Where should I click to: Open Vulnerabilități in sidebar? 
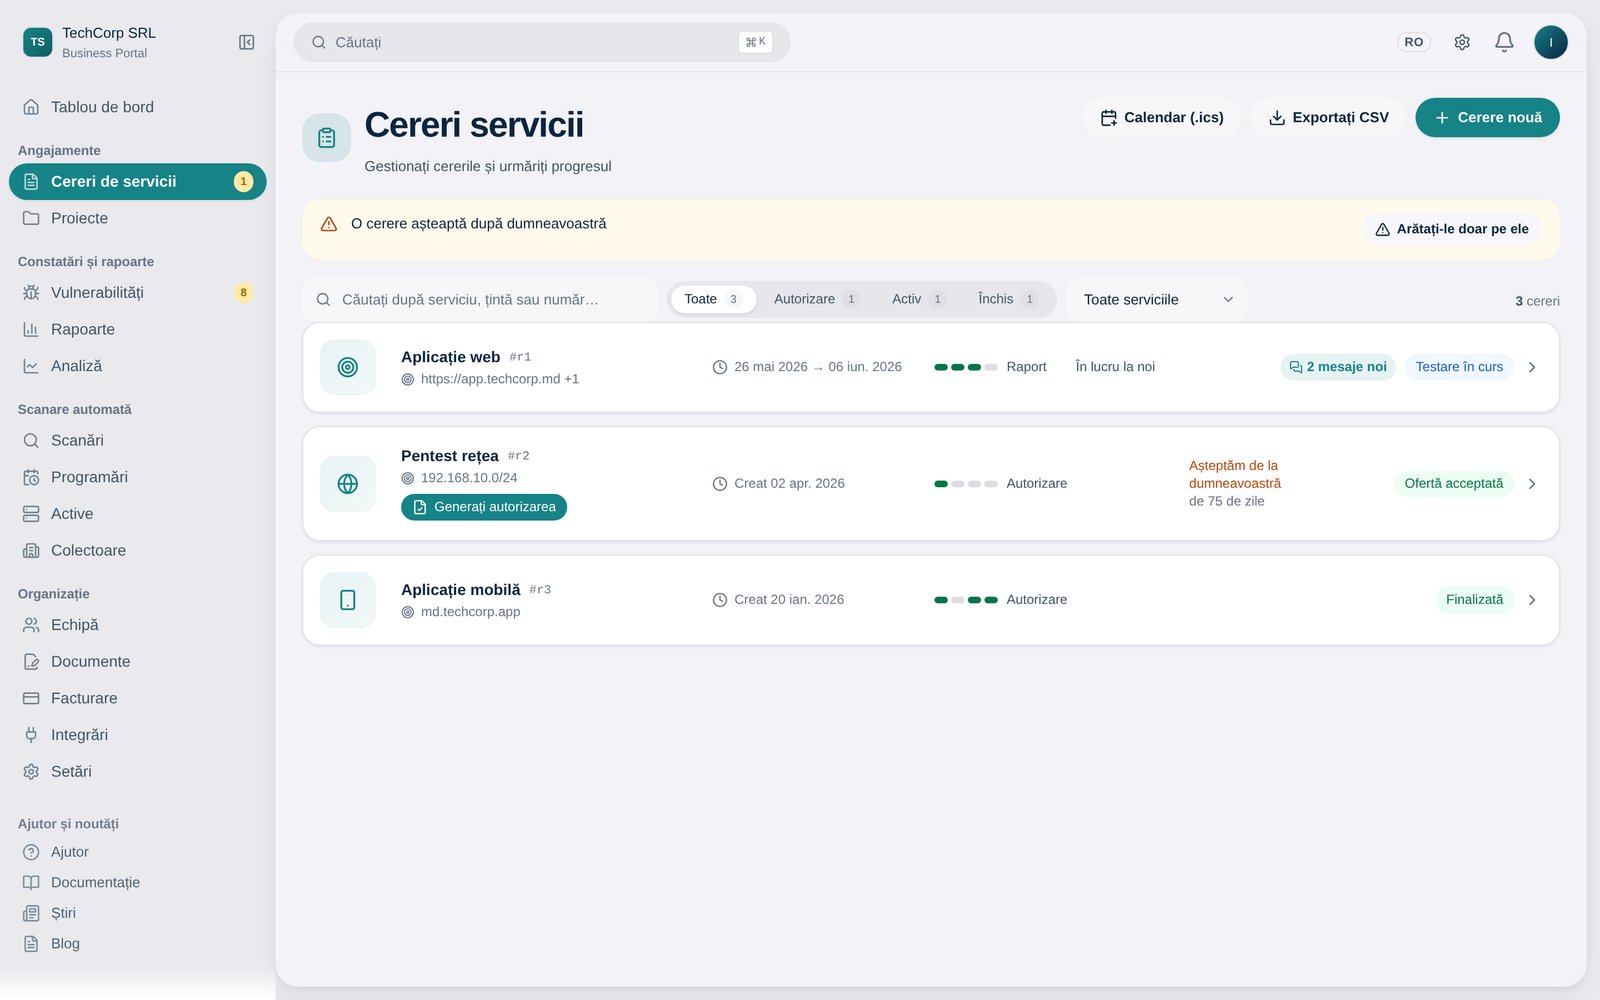(137, 292)
